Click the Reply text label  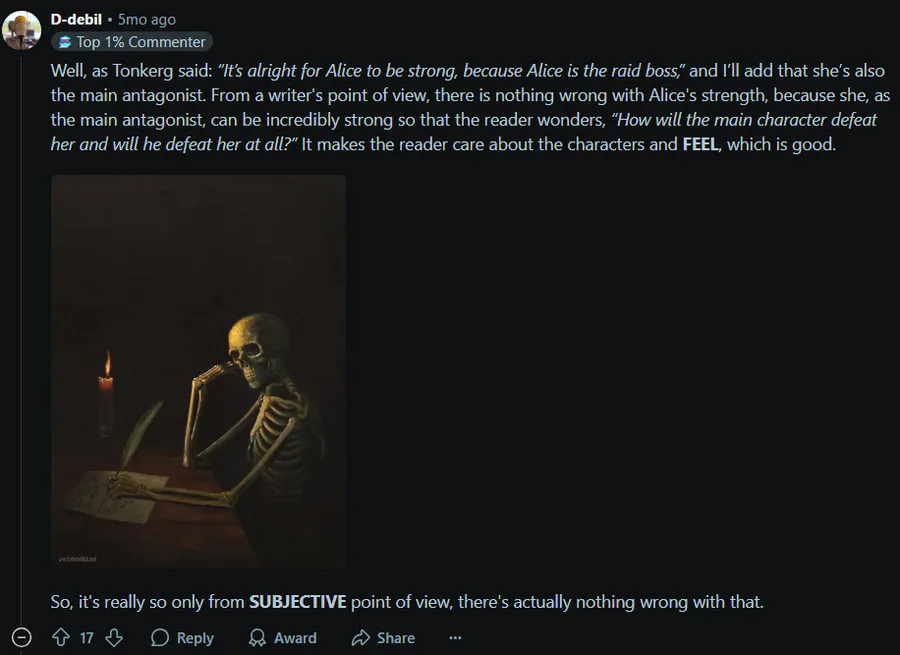195,638
